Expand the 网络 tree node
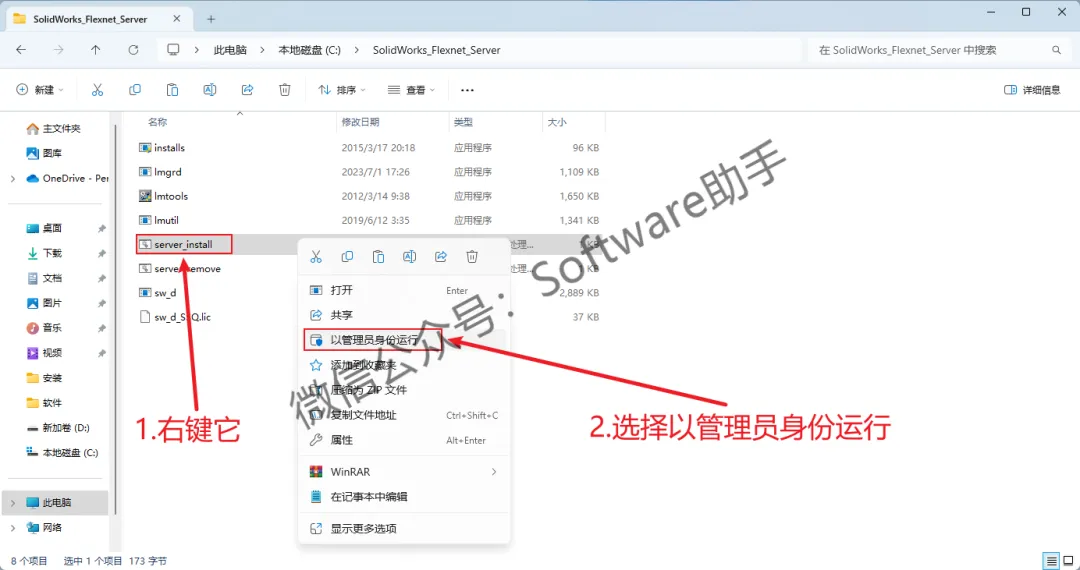Image resolution: width=1080 pixels, height=570 pixels. 13,527
